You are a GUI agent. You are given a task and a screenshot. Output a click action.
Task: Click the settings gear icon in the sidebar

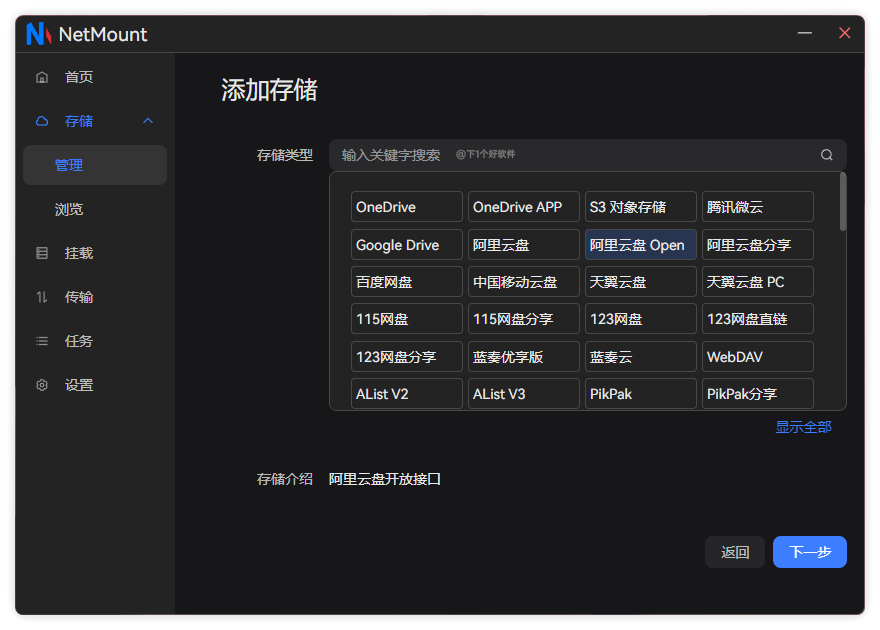(x=42, y=385)
